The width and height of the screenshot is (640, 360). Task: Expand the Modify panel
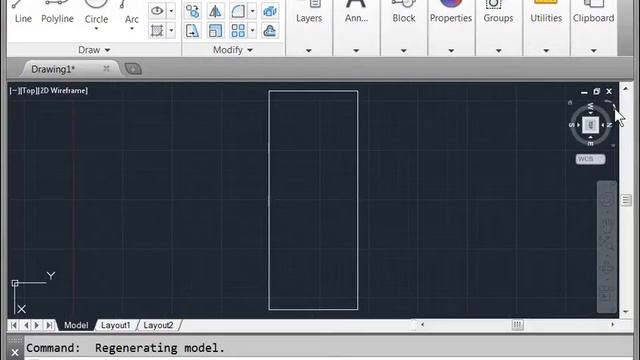(x=233, y=50)
